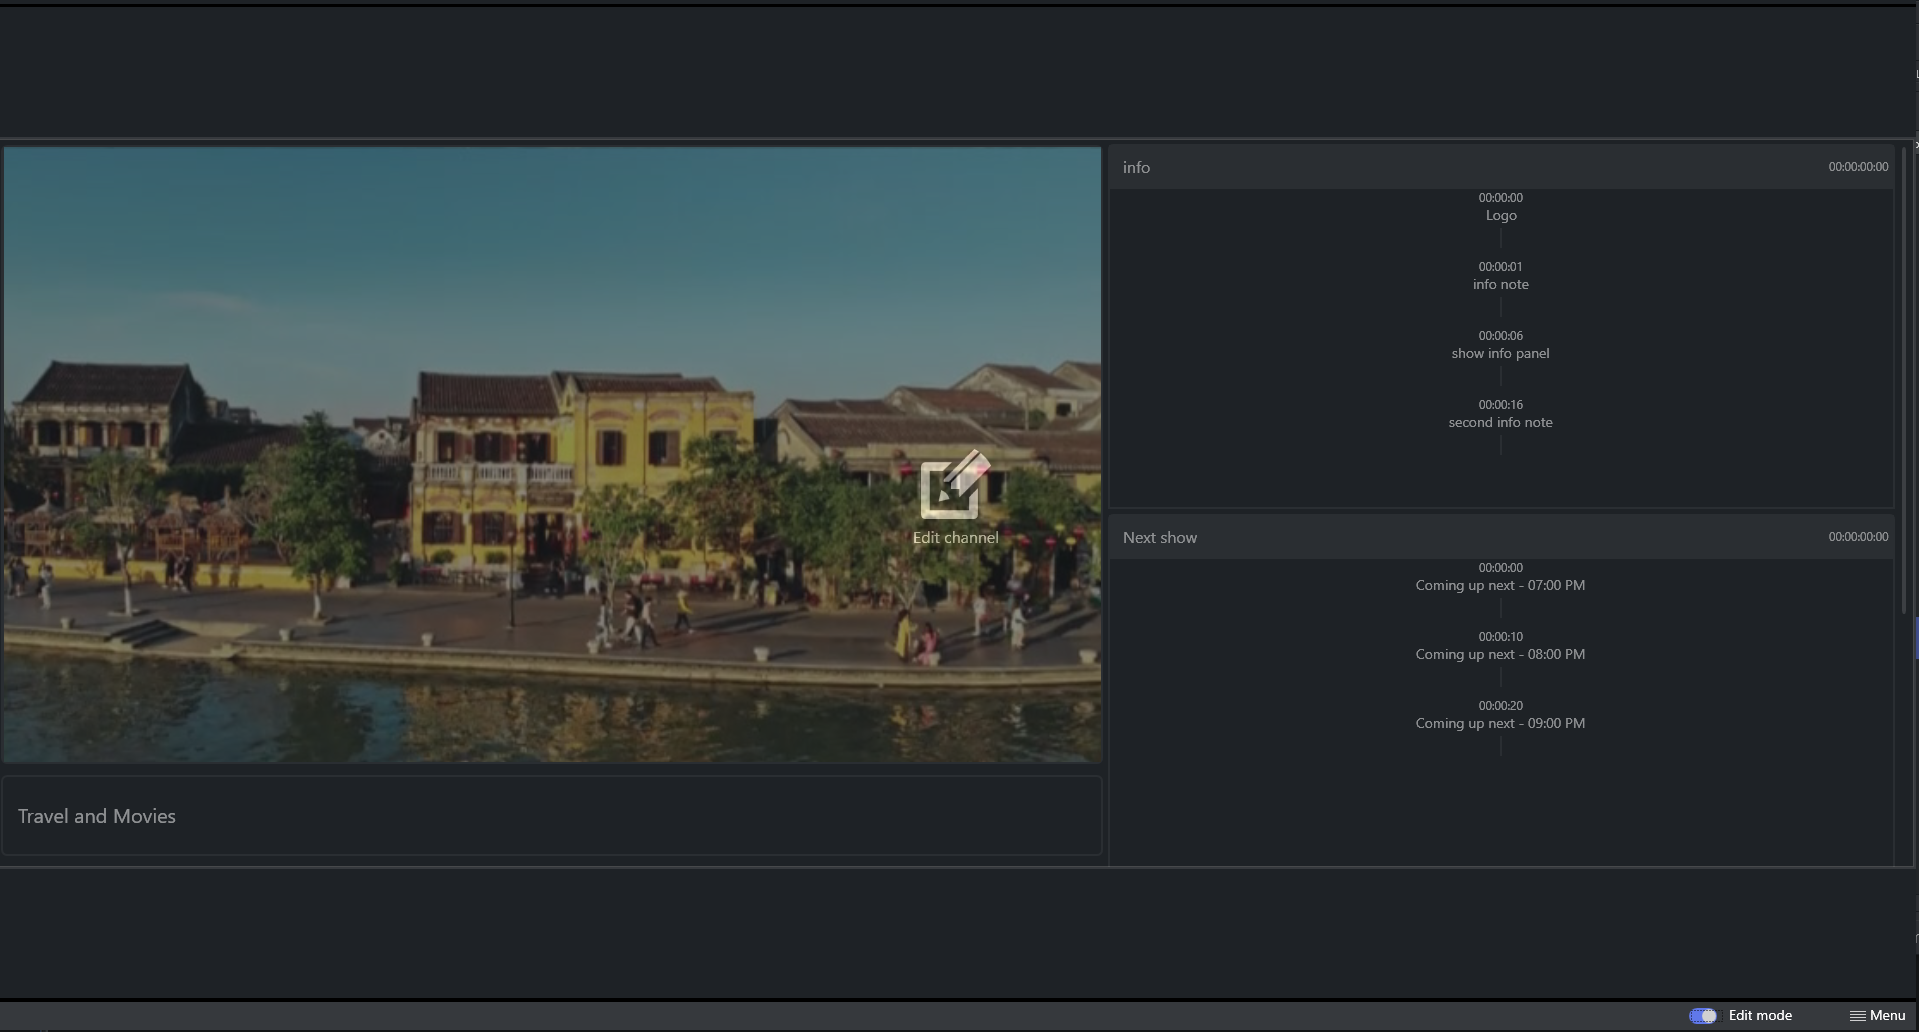The image size is (1919, 1032).
Task: Click the 'info' playlist header
Action: pos(1136,167)
